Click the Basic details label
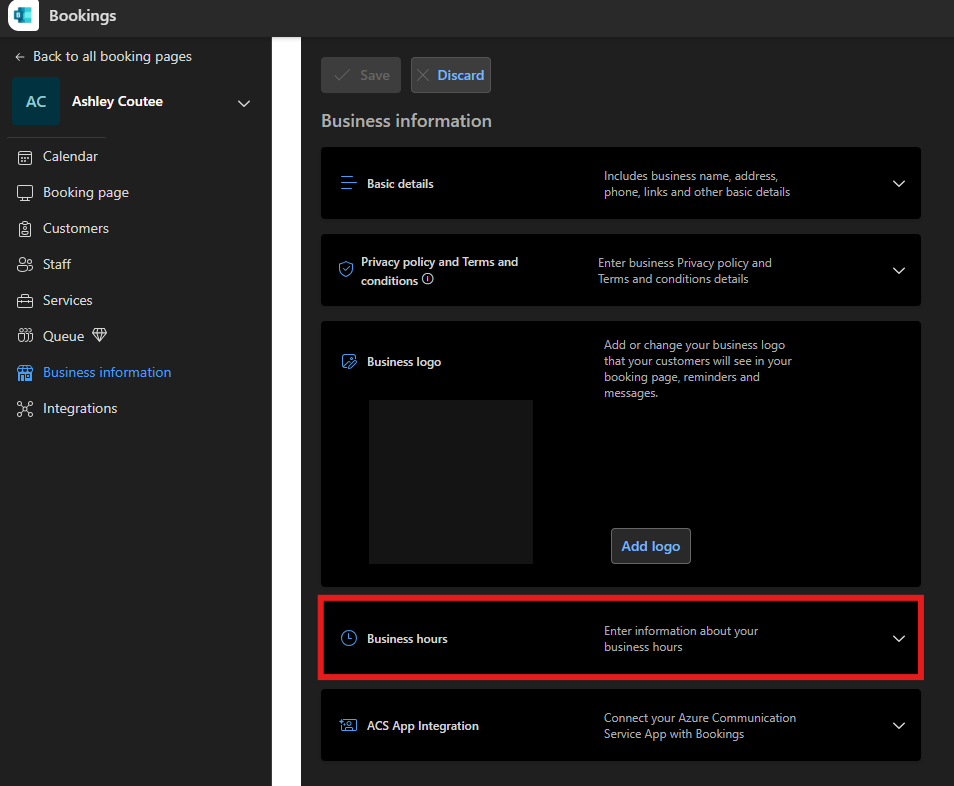 click(400, 184)
